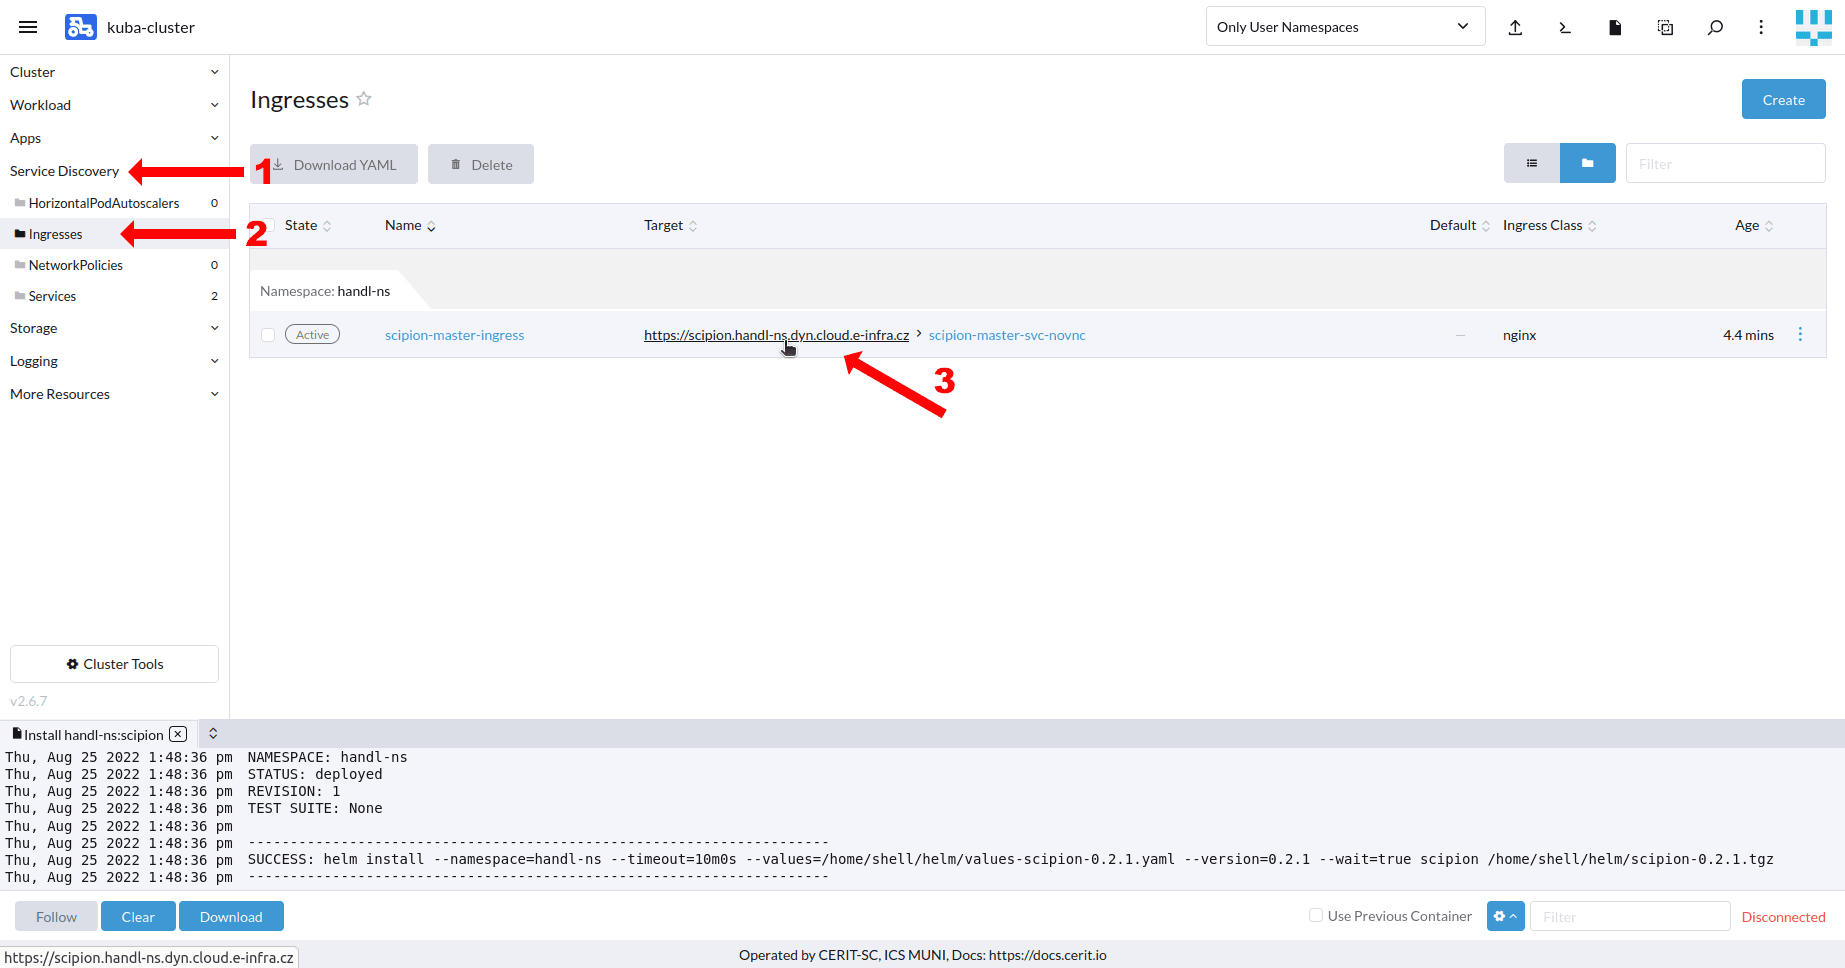Select the Install handl-ns:scipion tab
Viewport: 1845px width, 968px height.
point(93,734)
